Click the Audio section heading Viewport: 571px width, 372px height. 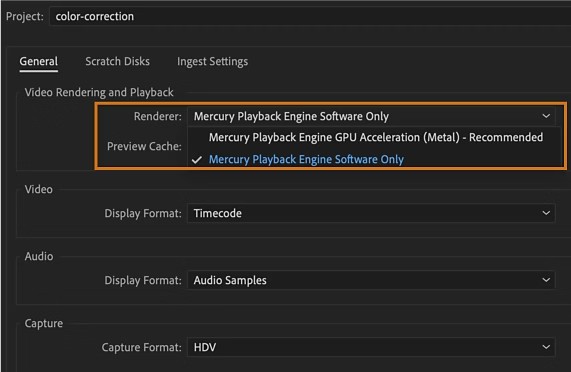click(39, 256)
